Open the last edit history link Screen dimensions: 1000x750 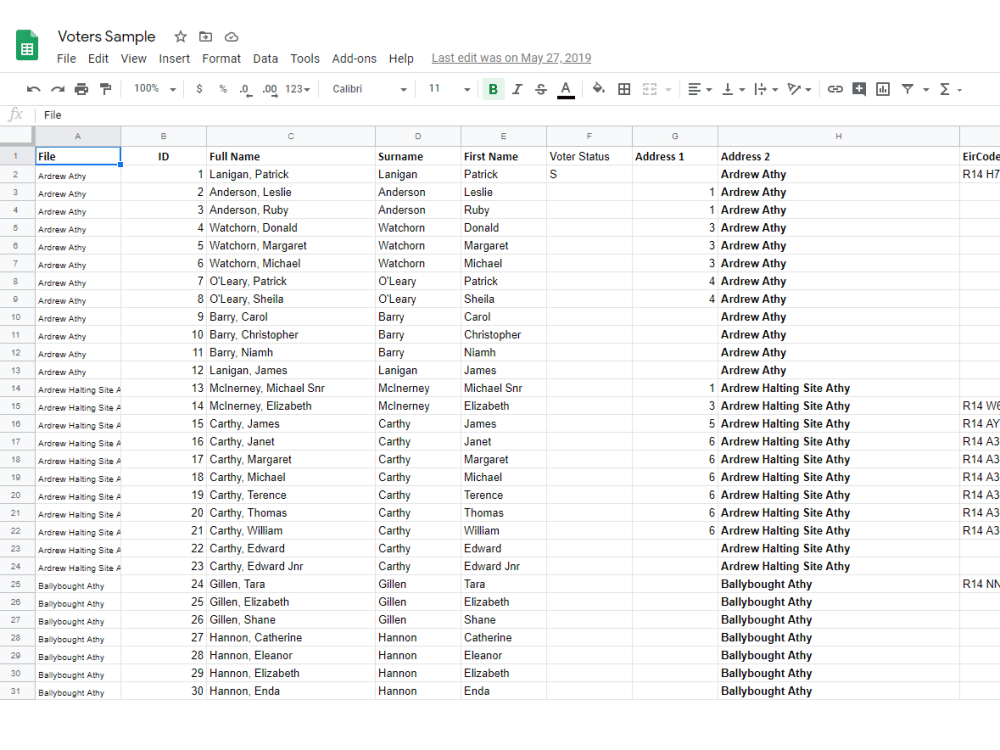coord(511,58)
